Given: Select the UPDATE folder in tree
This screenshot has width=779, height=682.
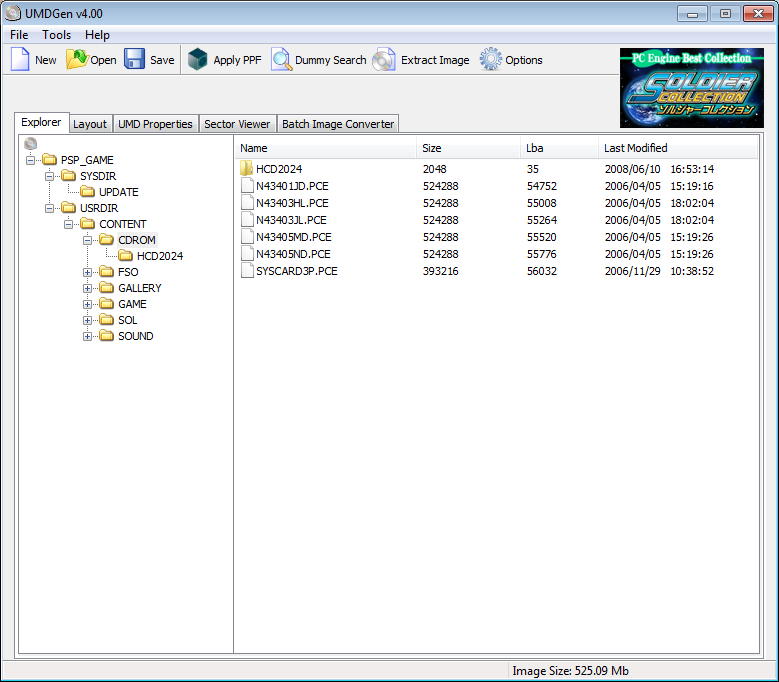Looking at the screenshot, I should [118, 192].
